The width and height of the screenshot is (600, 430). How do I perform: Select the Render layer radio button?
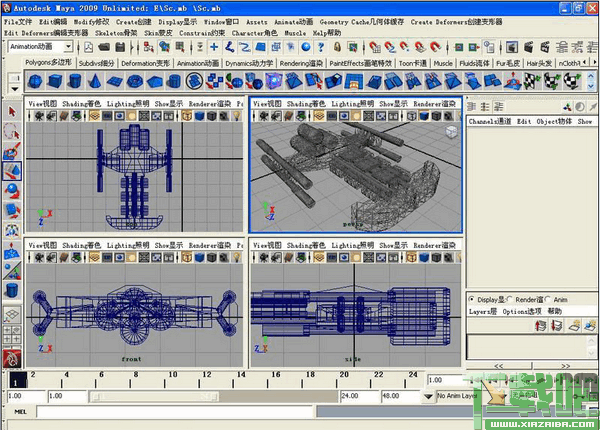pos(510,299)
